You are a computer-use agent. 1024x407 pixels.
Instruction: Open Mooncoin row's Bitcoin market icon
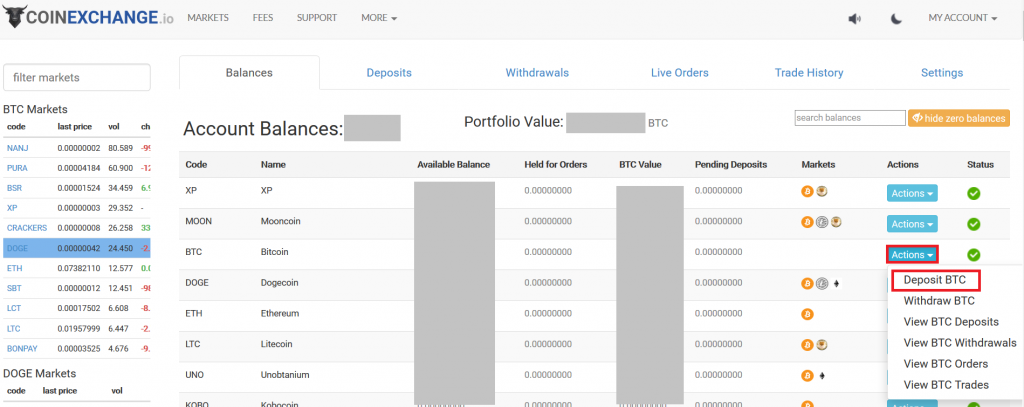coord(807,222)
